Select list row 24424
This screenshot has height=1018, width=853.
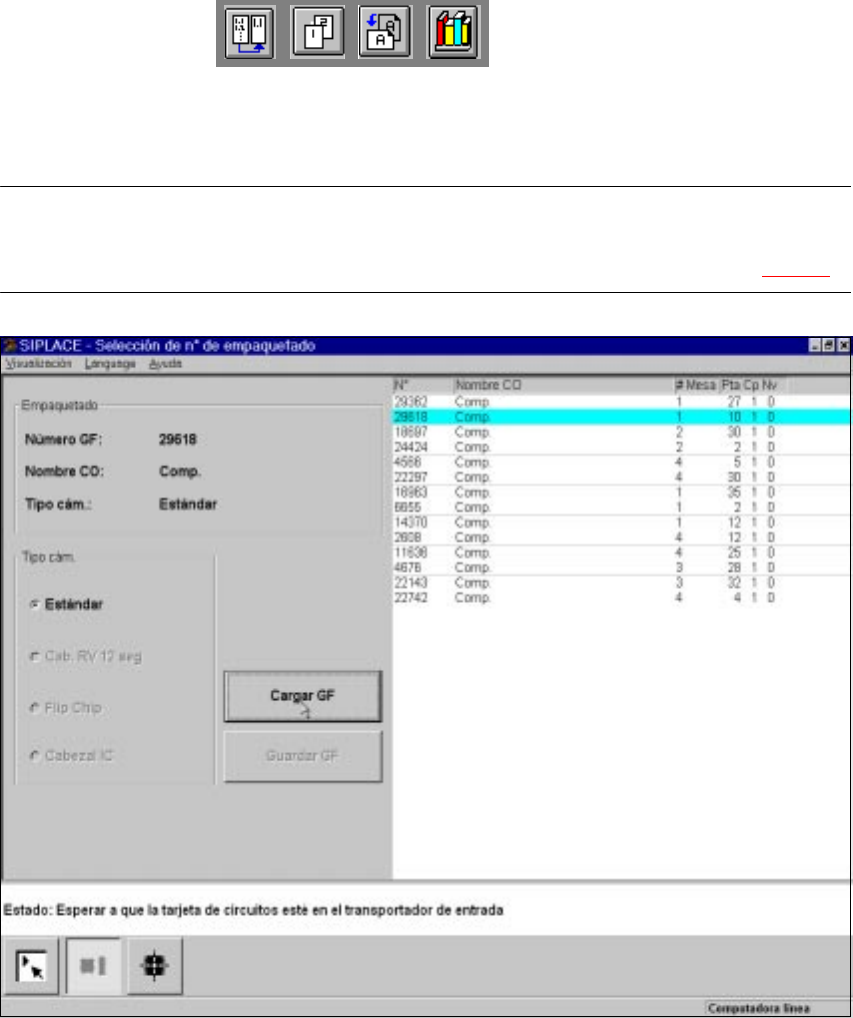621,447
